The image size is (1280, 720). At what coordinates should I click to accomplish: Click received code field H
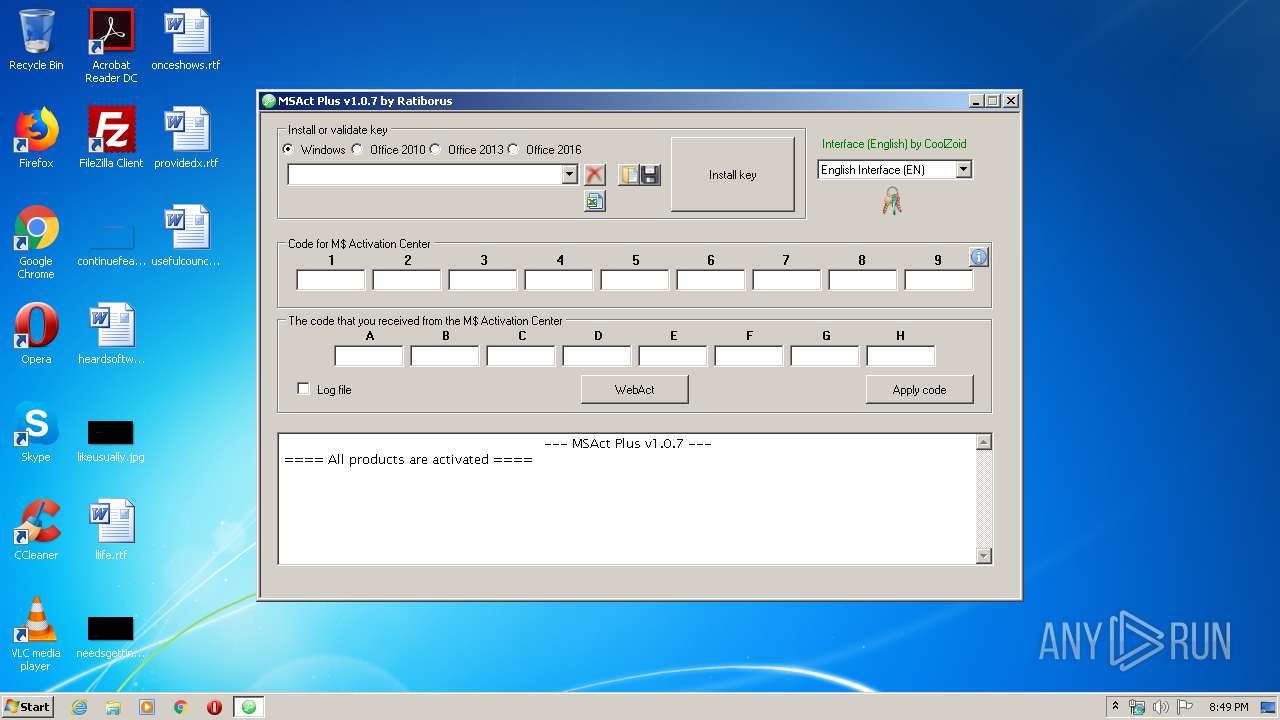tap(901, 356)
